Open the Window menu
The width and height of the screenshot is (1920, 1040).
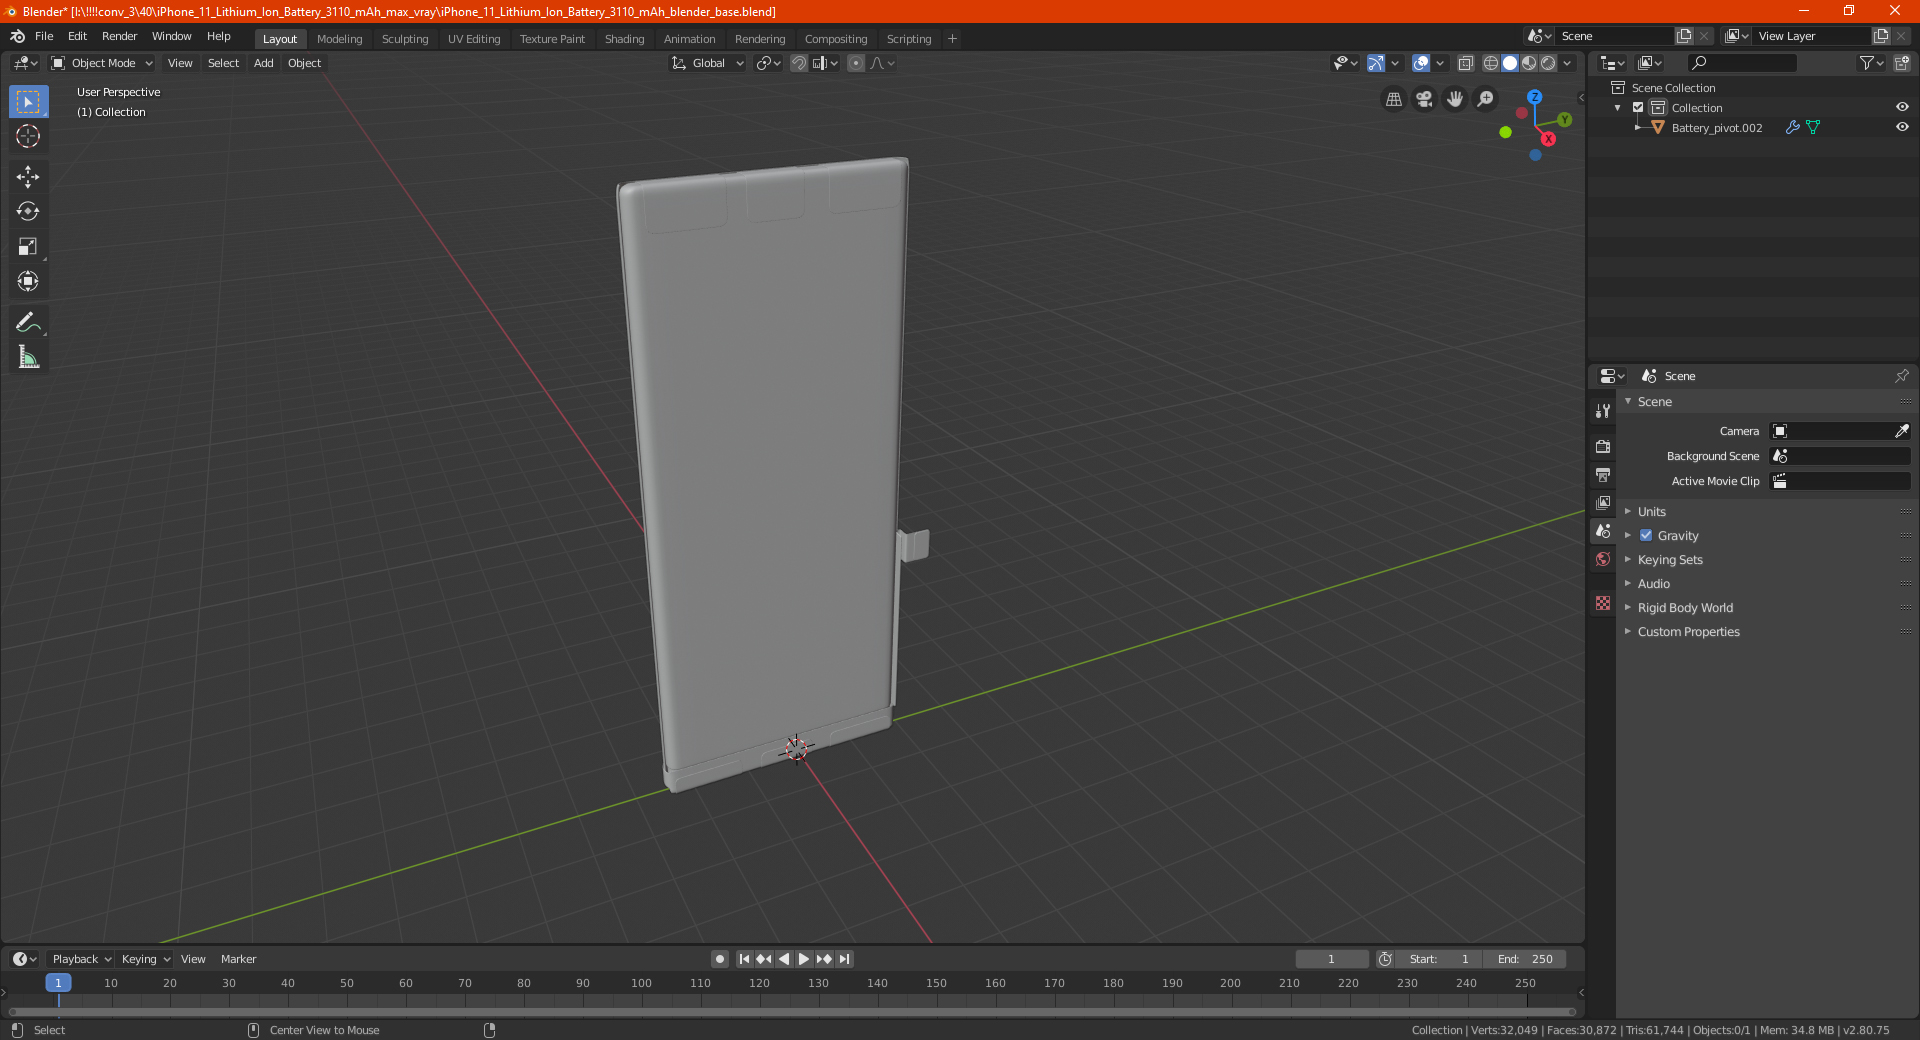pos(171,36)
